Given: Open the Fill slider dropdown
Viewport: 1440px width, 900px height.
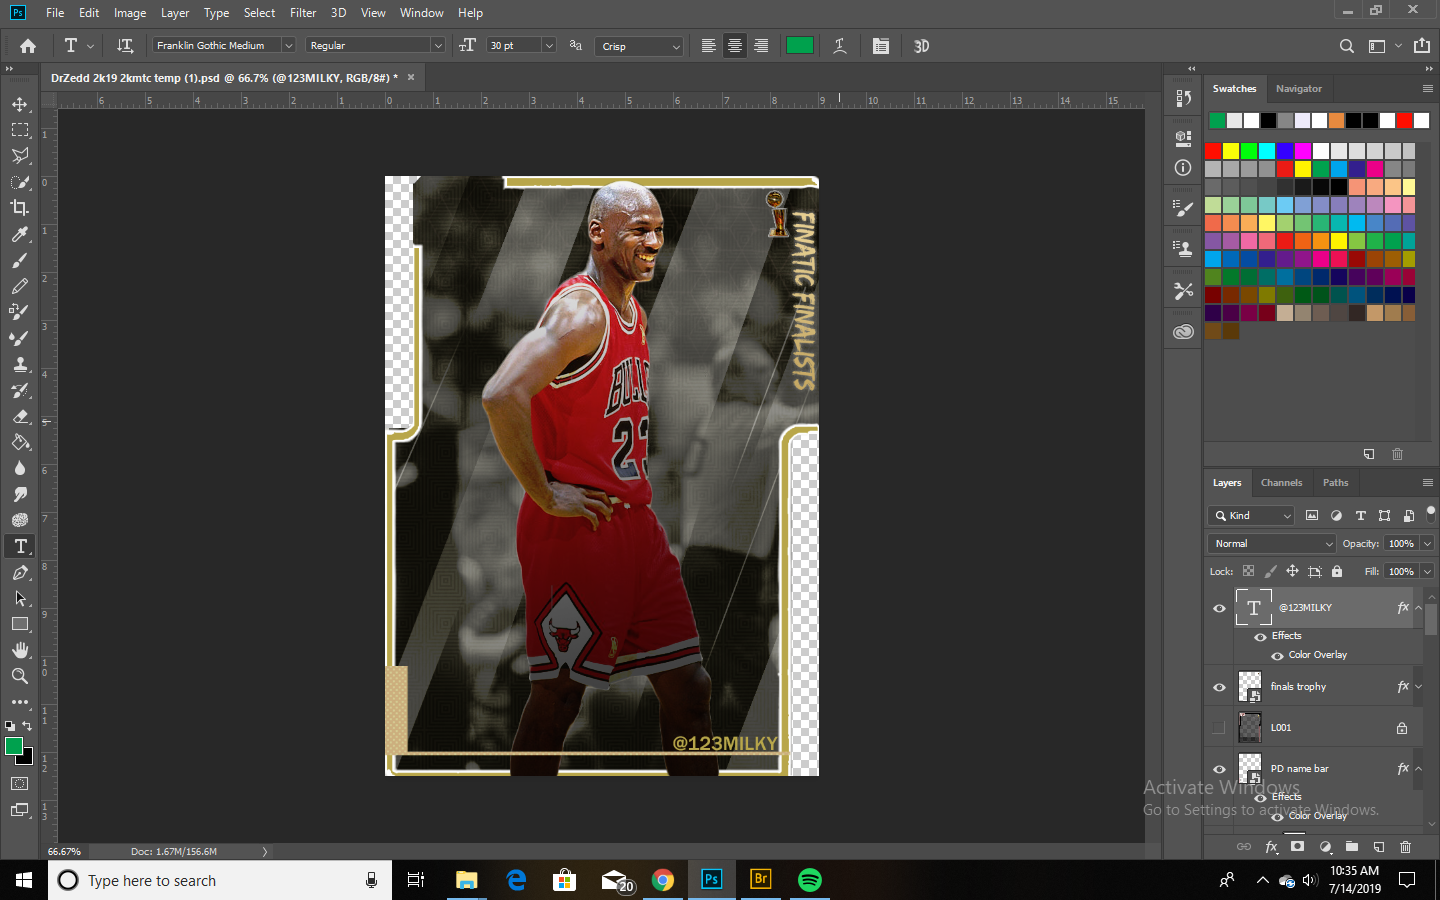Looking at the screenshot, I should [x=1427, y=572].
